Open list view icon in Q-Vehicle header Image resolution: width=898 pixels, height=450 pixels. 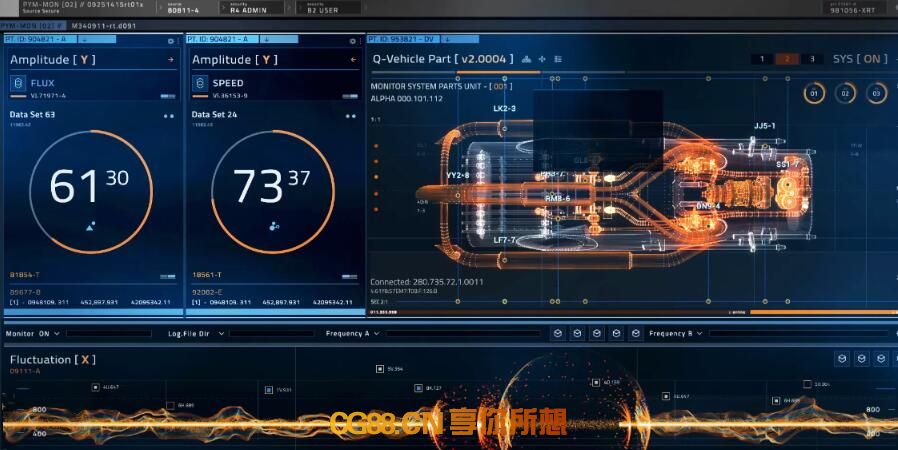coord(558,59)
